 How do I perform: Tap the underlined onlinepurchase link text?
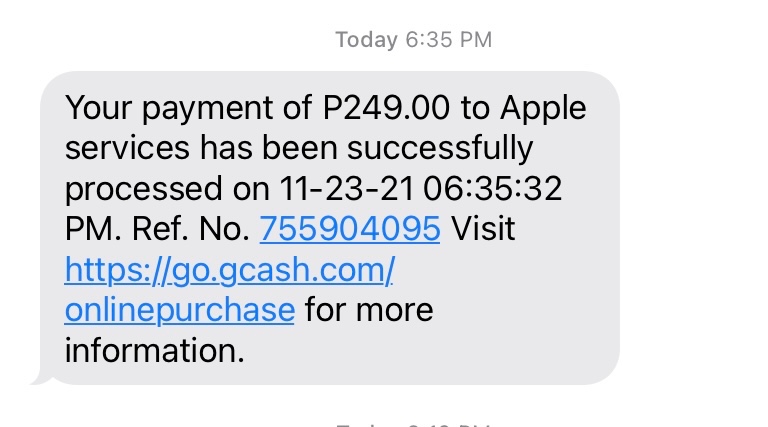click(180, 311)
